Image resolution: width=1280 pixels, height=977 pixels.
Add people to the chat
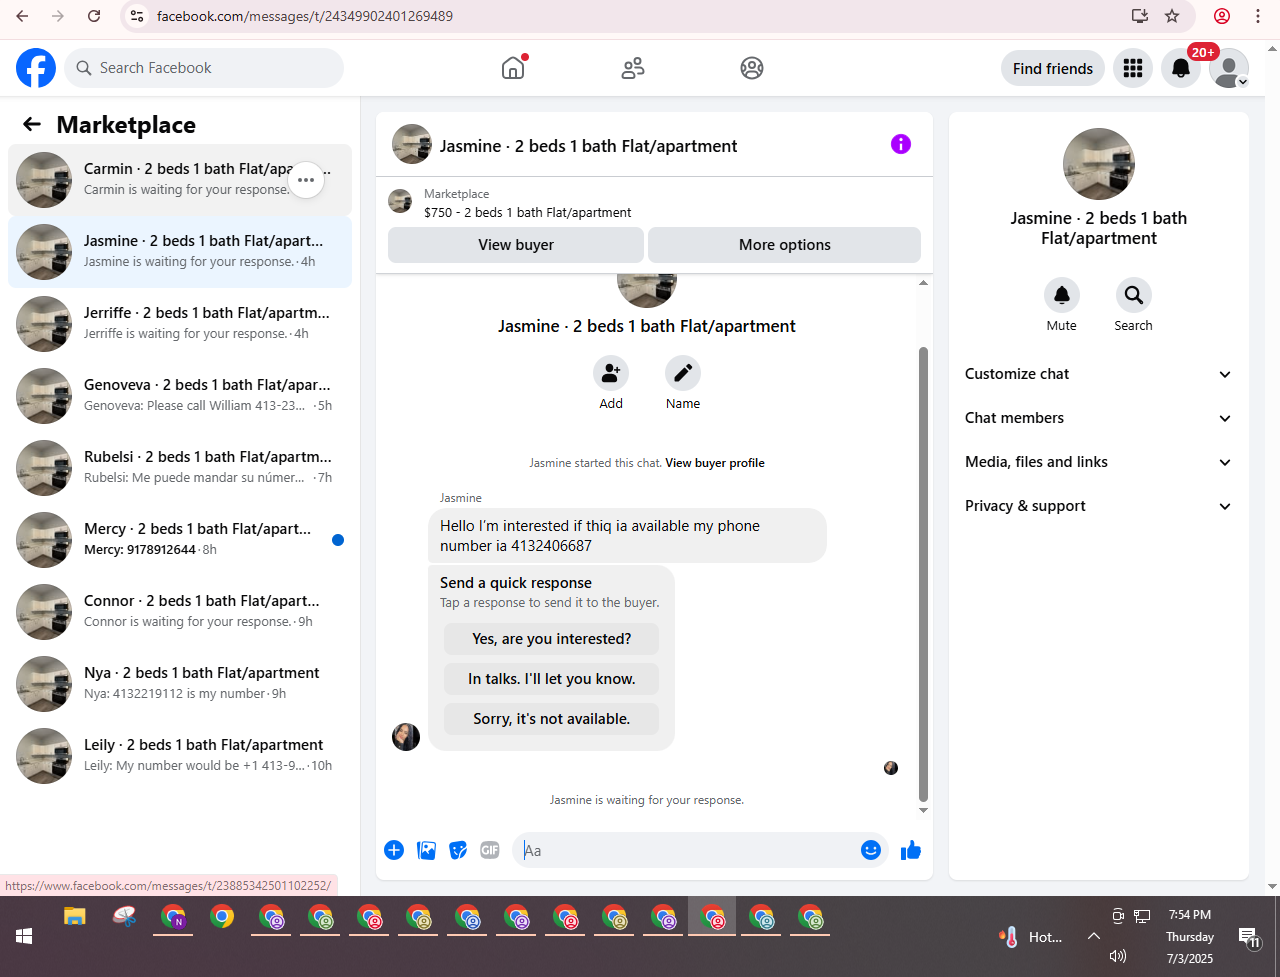(x=611, y=373)
